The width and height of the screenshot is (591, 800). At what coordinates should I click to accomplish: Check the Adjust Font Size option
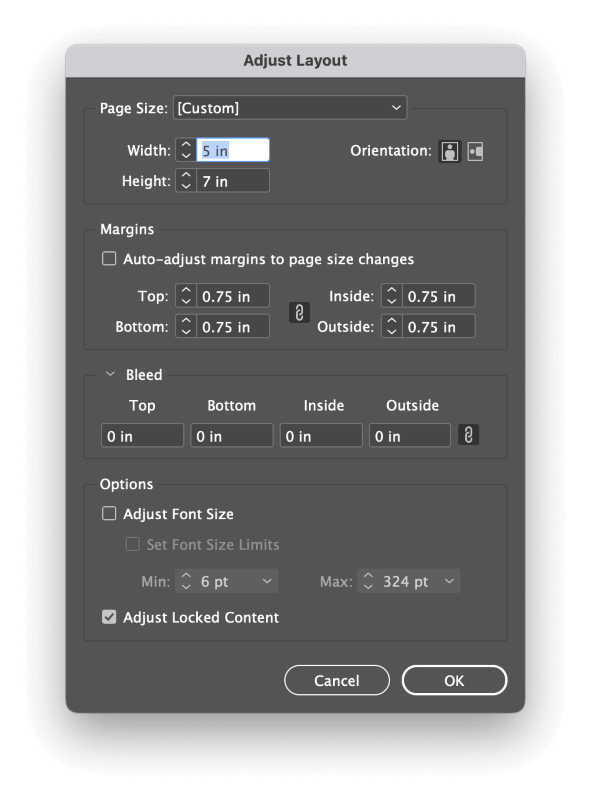(109, 513)
